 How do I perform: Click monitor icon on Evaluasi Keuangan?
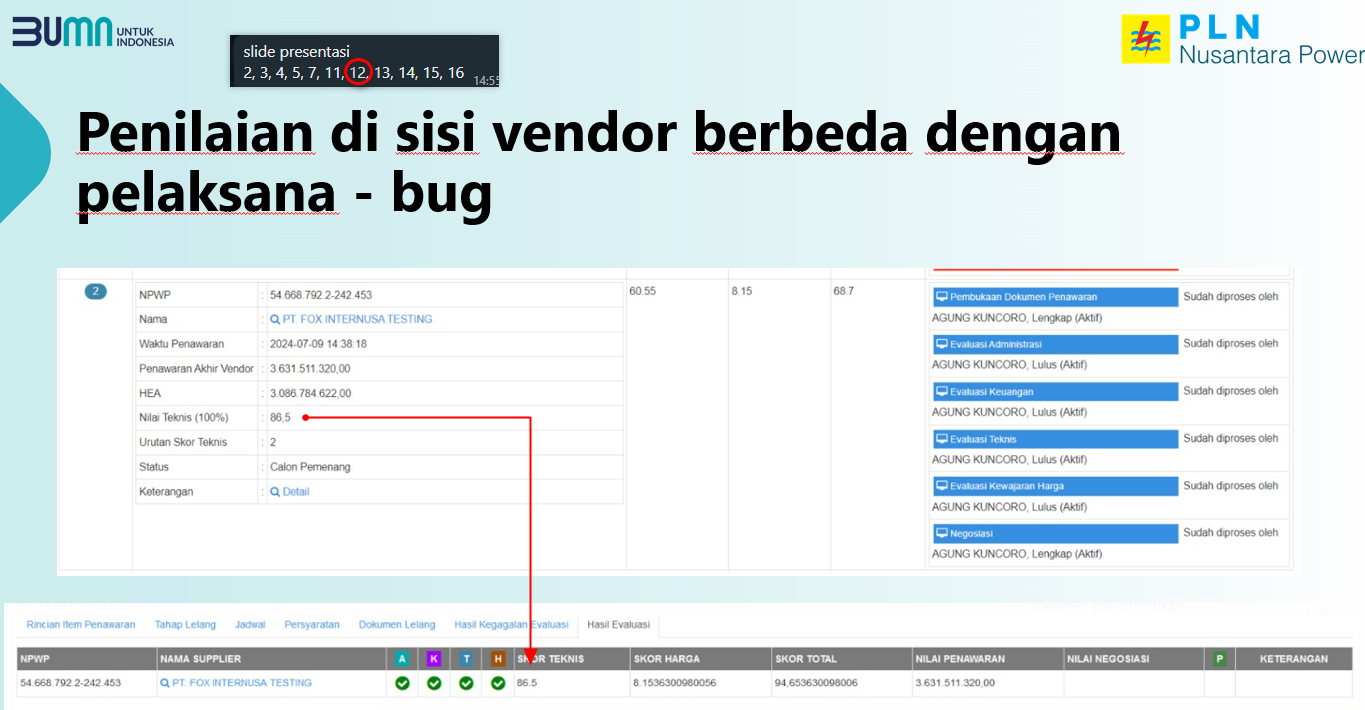941,391
